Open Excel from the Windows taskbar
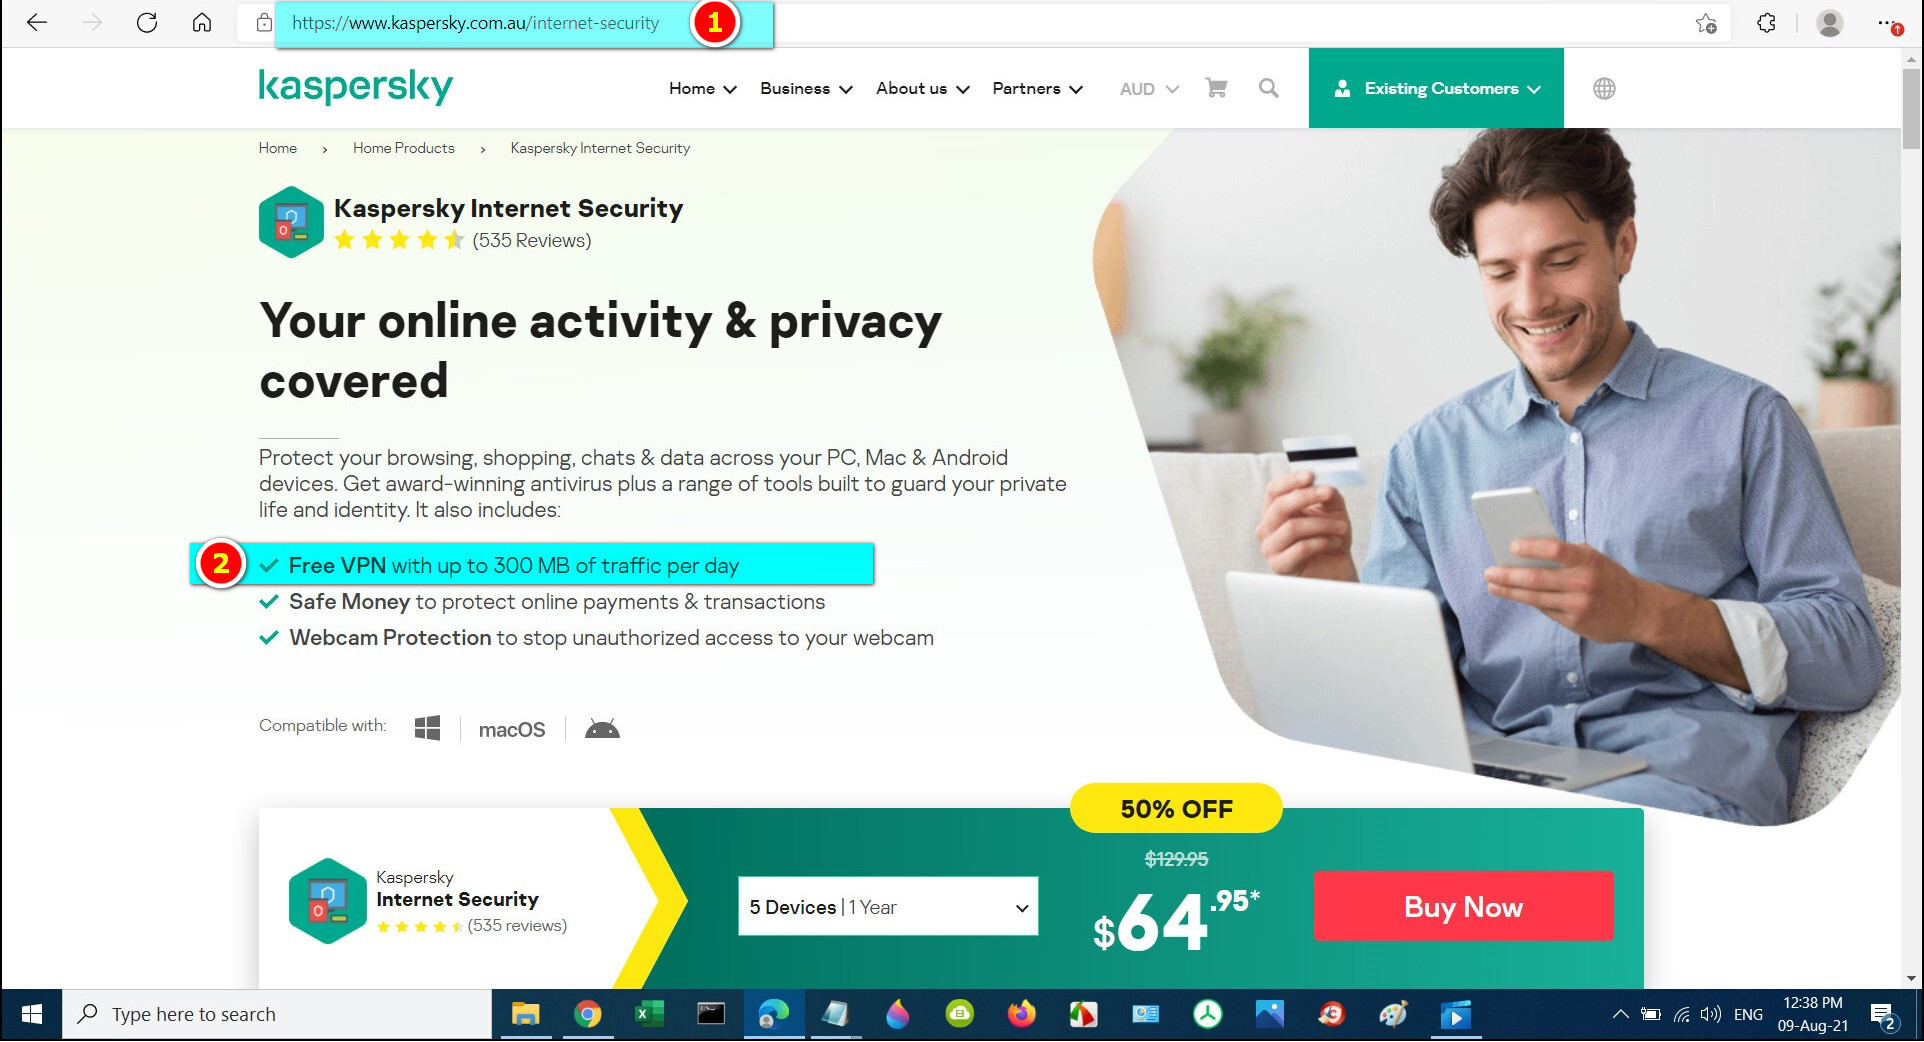 (649, 1015)
